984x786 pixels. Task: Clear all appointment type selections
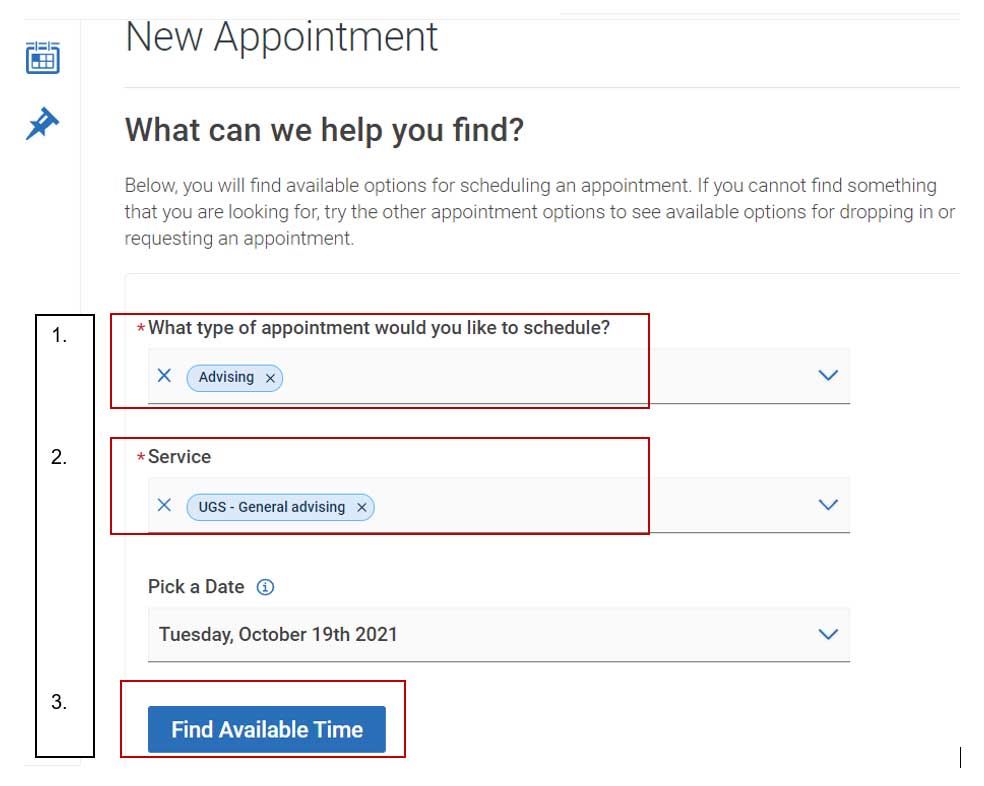pos(164,375)
